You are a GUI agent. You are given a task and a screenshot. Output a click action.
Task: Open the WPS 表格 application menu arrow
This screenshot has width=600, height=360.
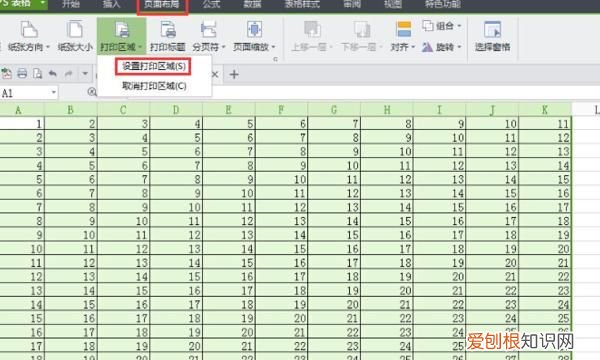42,3
